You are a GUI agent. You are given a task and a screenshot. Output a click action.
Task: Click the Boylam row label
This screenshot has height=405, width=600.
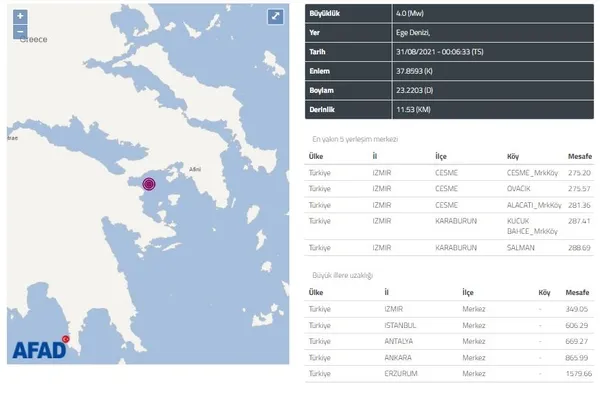click(321, 90)
